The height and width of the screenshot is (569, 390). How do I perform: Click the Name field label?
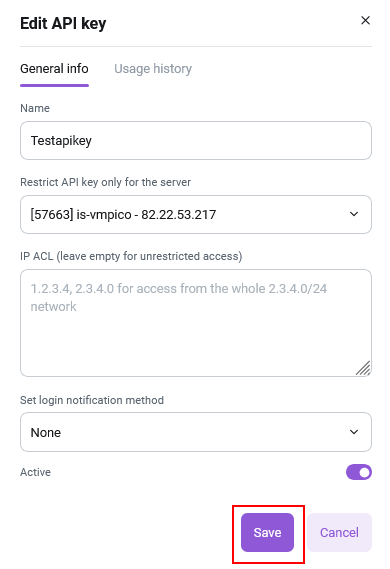(x=35, y=108)
